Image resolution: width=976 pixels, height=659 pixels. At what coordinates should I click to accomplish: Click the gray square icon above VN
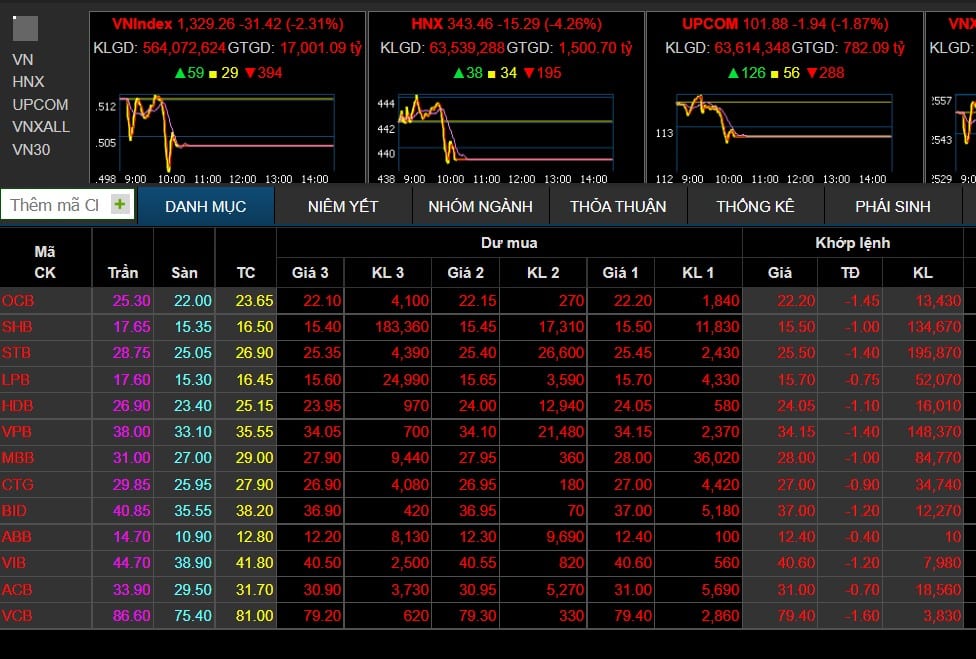(26, 28)
